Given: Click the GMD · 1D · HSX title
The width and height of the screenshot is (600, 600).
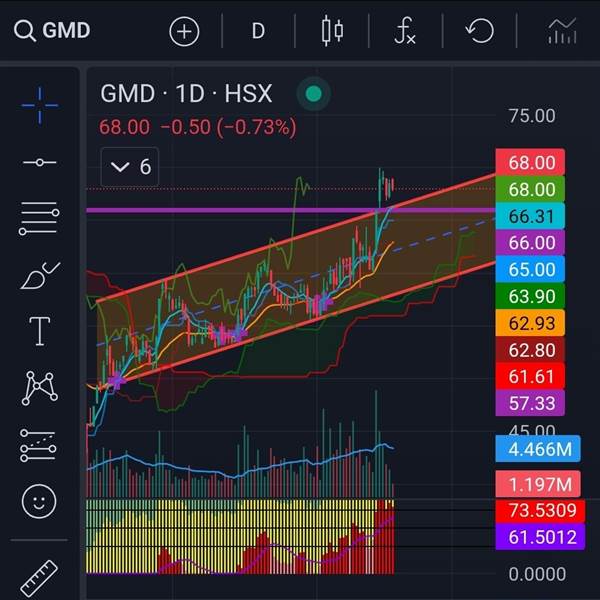Looking at the screenshot, I should point(186,93).
